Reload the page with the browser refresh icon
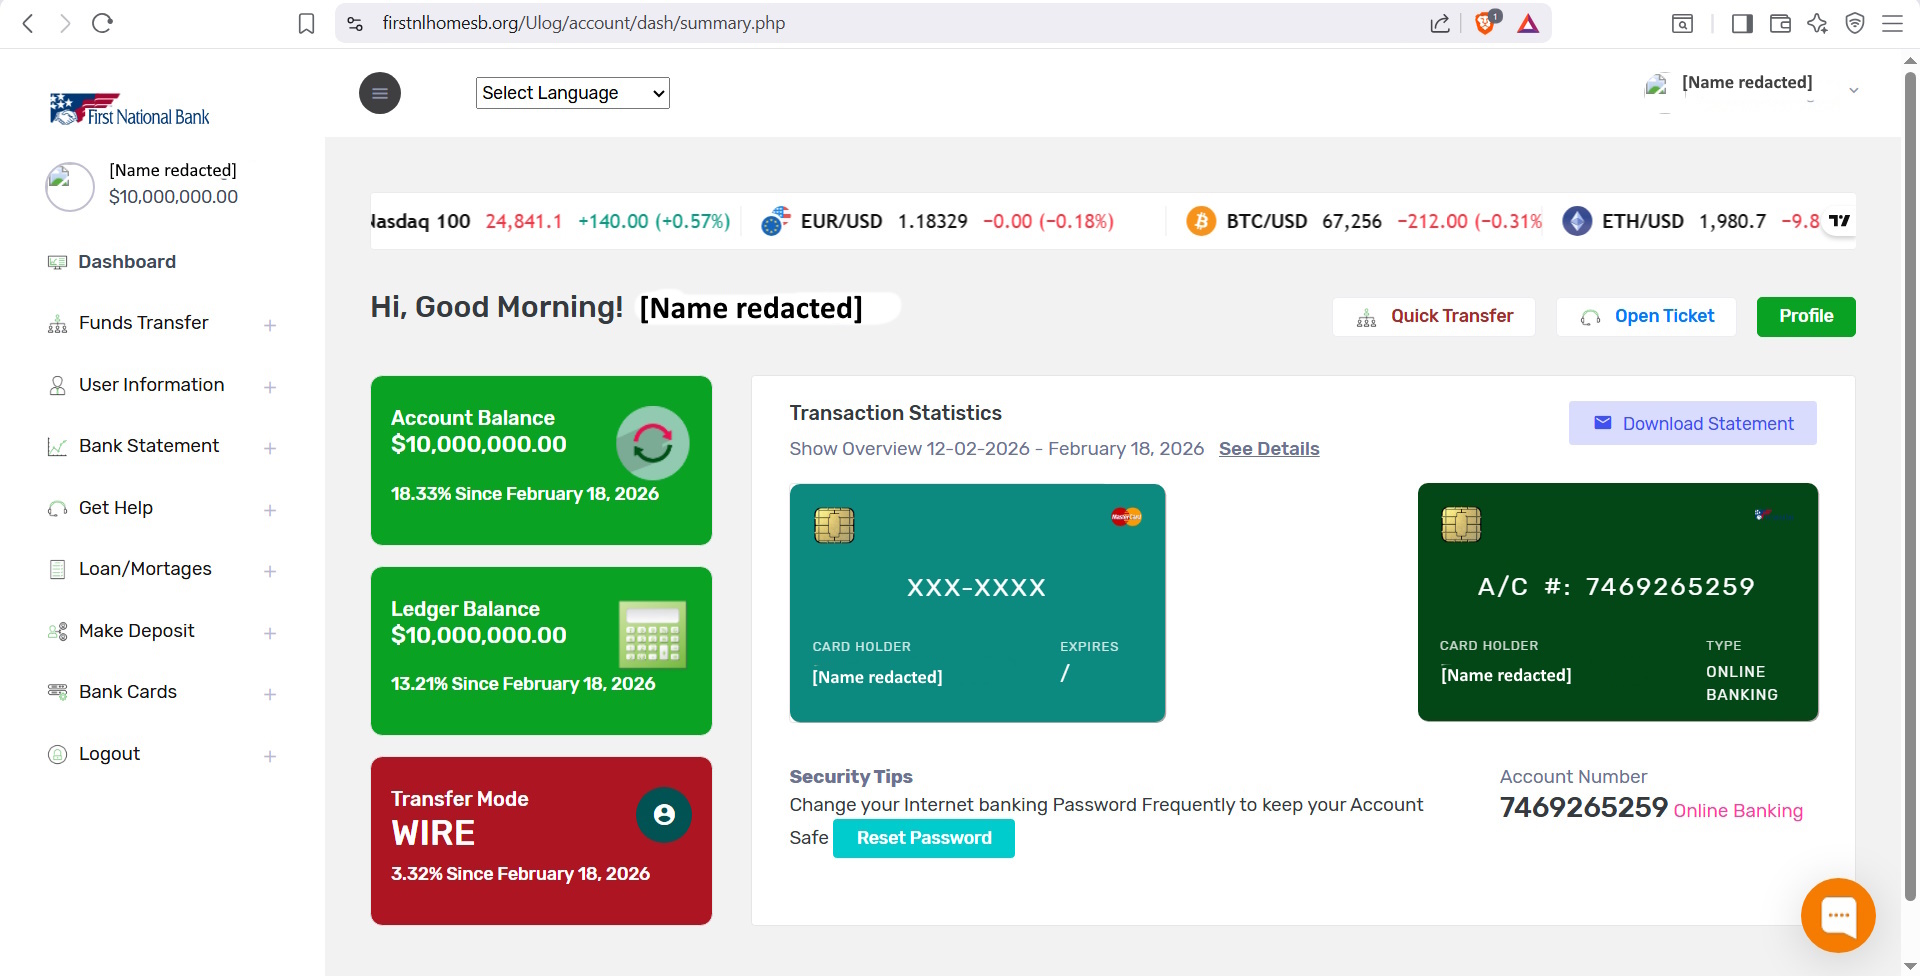This screenshot has width=1920, height=976. point(102,23)
